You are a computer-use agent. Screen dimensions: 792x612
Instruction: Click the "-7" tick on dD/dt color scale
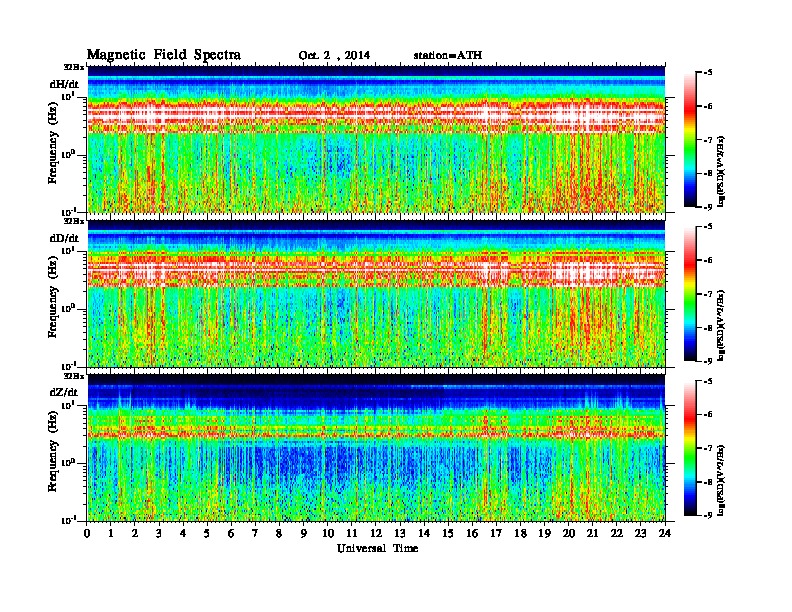(x=708, y=294)
